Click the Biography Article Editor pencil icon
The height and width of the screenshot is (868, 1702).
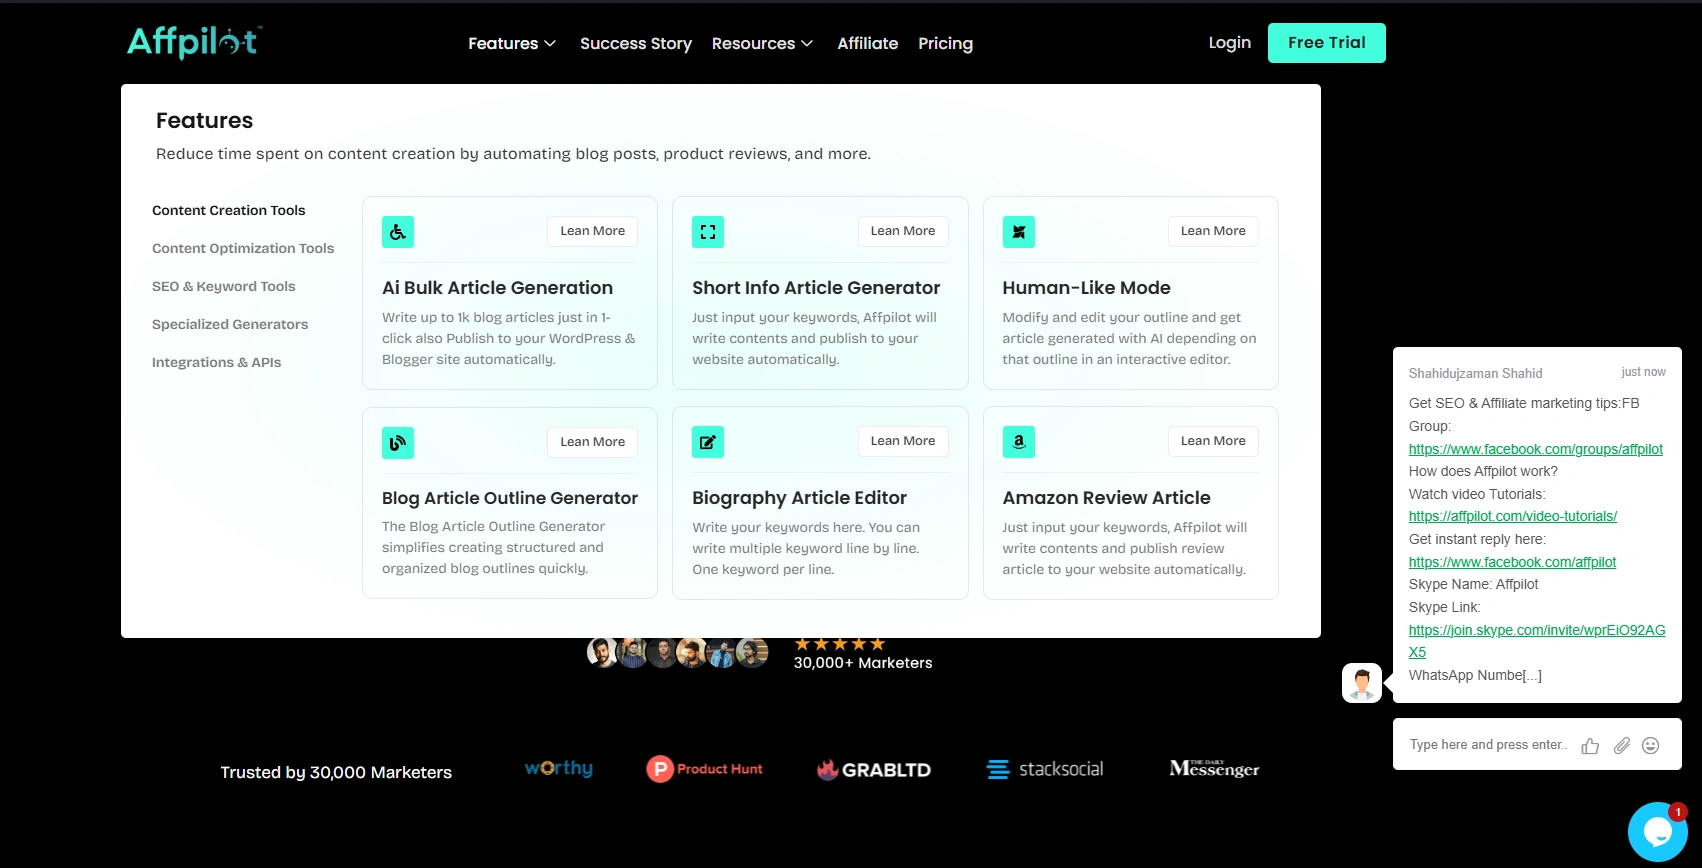708,442
